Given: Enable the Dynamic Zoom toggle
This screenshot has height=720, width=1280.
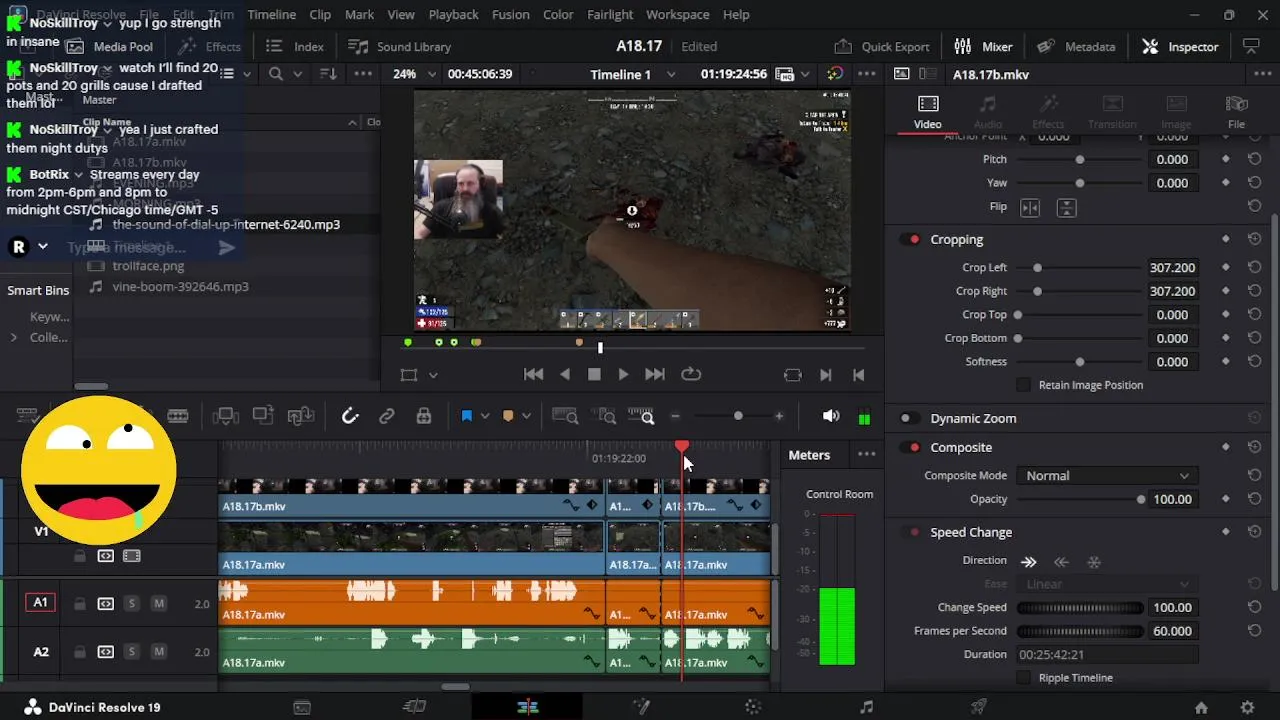Looking at the screenshot, I should point(908,419).
